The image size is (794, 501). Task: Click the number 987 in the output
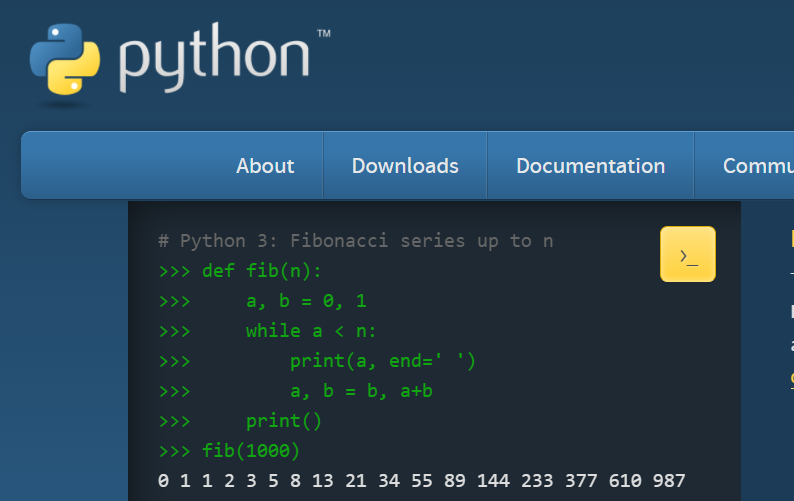pos(668,481)
